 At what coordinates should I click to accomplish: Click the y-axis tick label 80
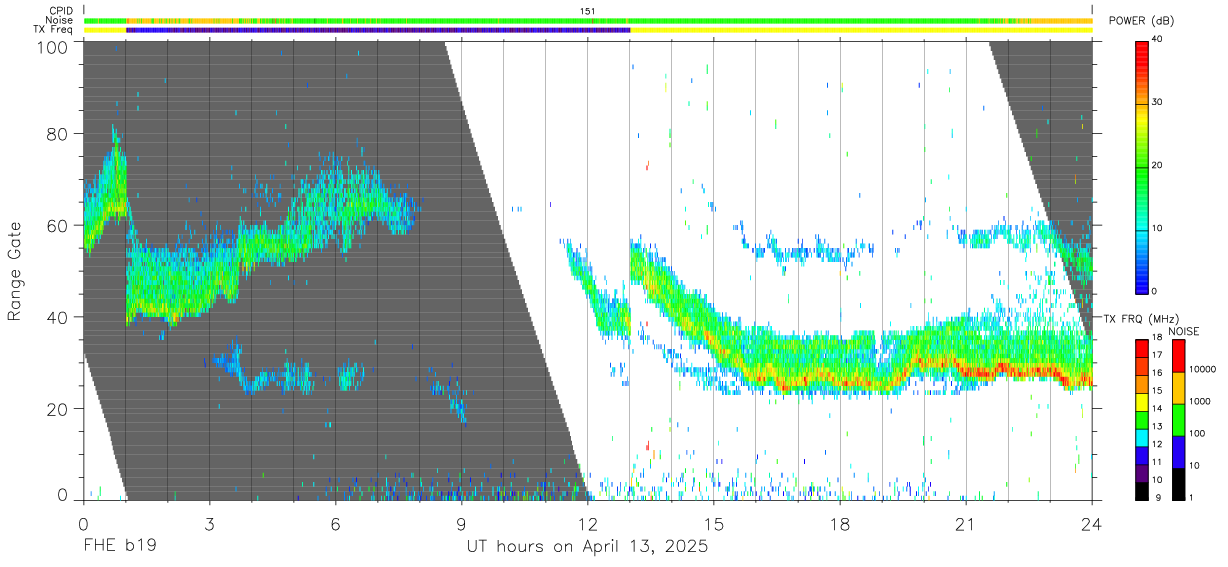click(x=58, y=134)
